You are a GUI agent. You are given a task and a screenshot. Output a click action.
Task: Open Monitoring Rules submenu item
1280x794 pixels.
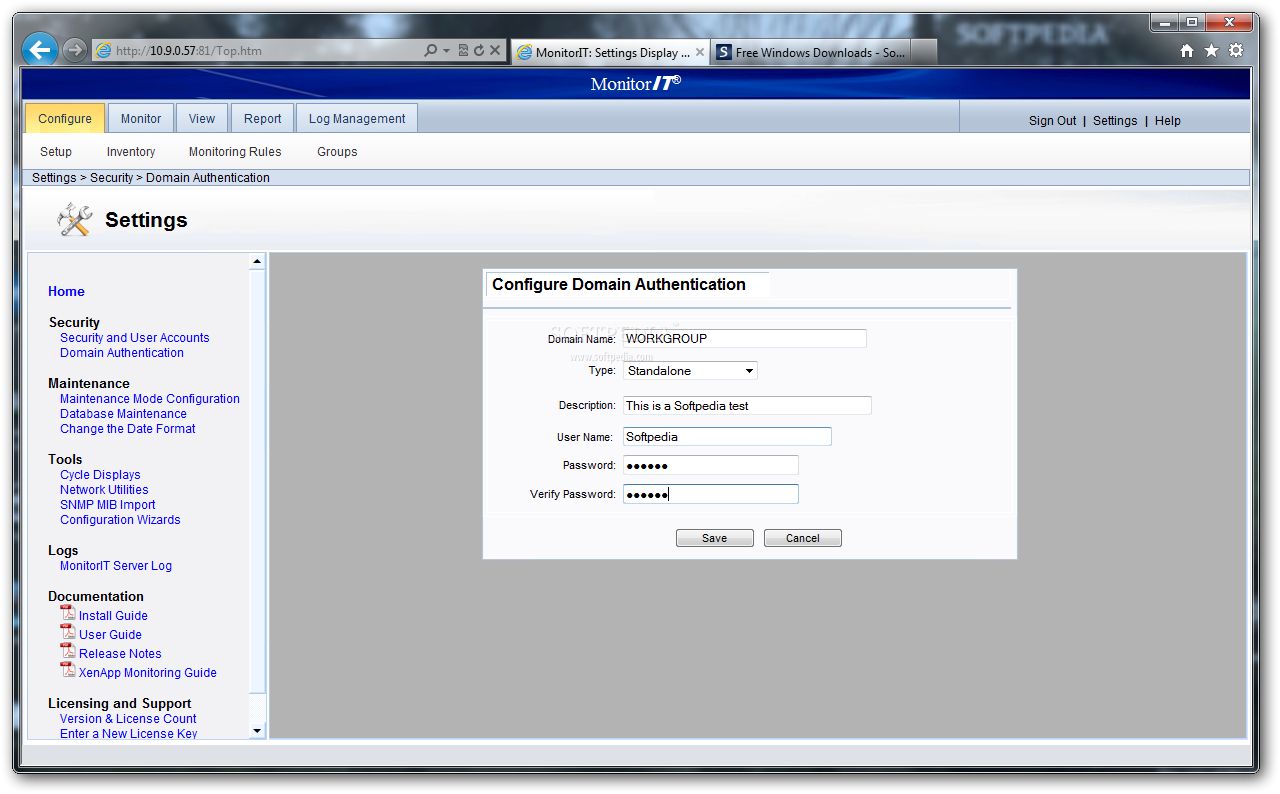235,152
